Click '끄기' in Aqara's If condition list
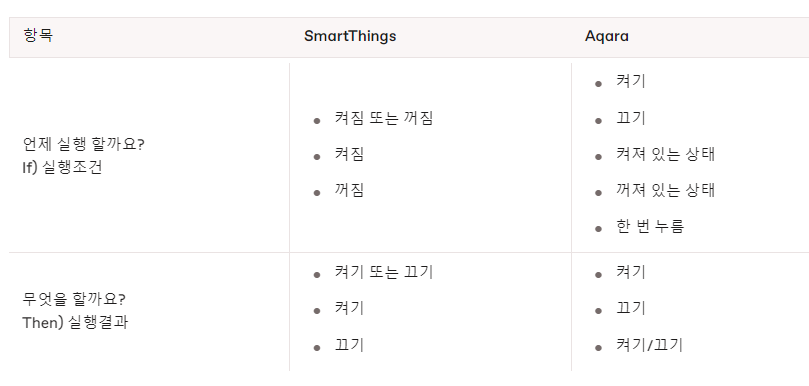Screen dimensions: 809x386 click(630, 118)
